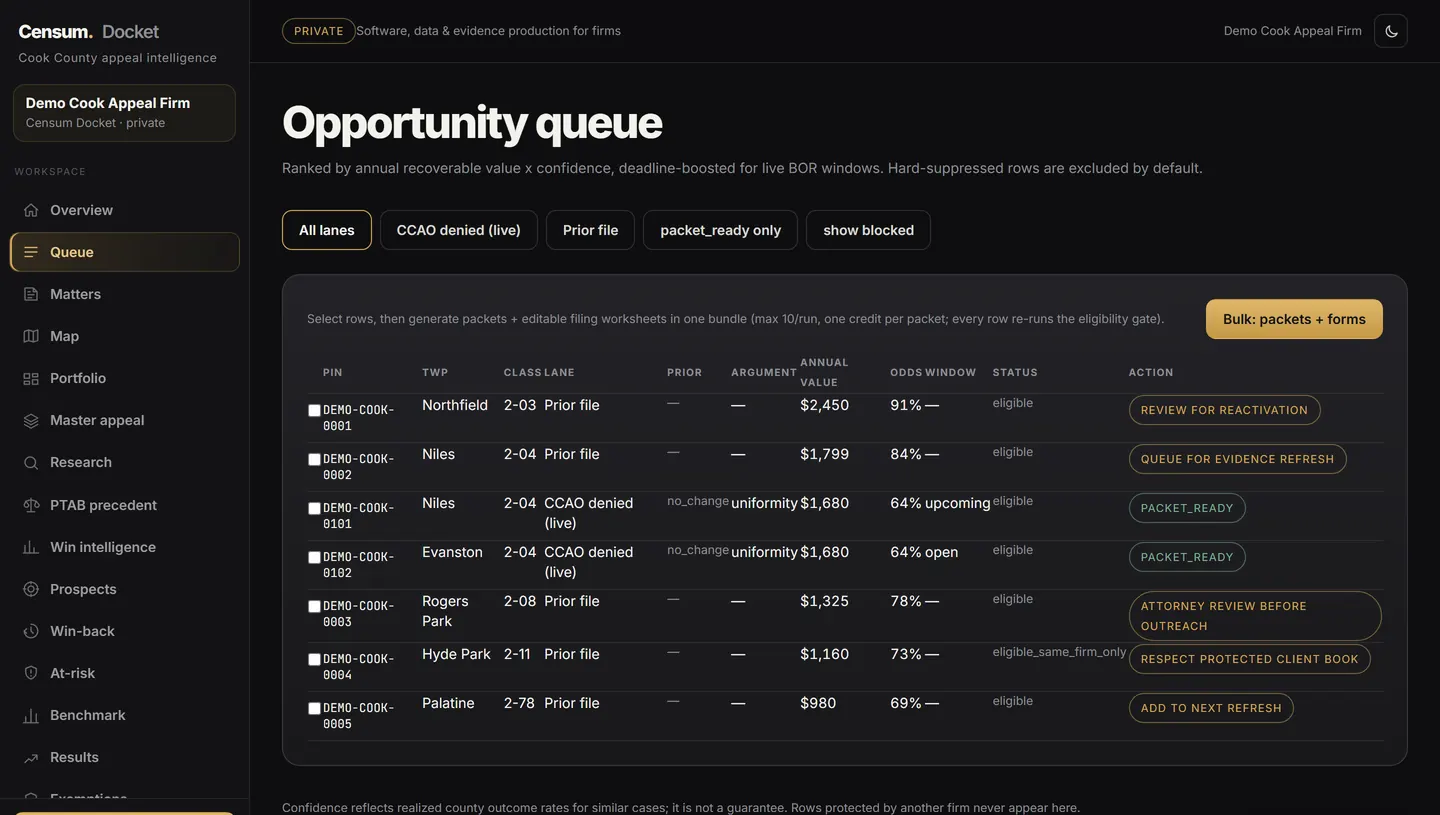Click the Censum Docket logo

(x=89, y=32)
